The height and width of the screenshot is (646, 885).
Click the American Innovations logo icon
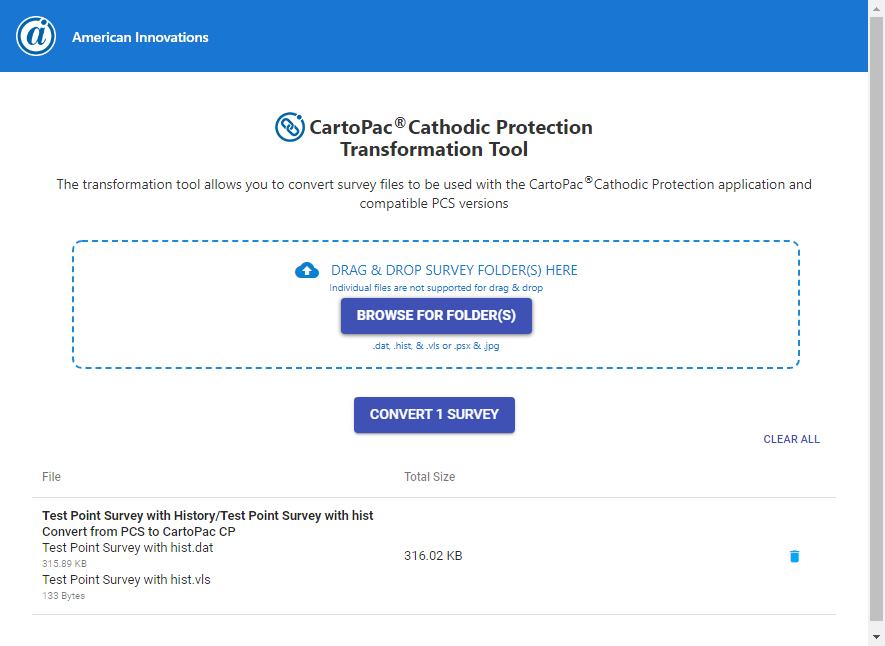[36, 36]
